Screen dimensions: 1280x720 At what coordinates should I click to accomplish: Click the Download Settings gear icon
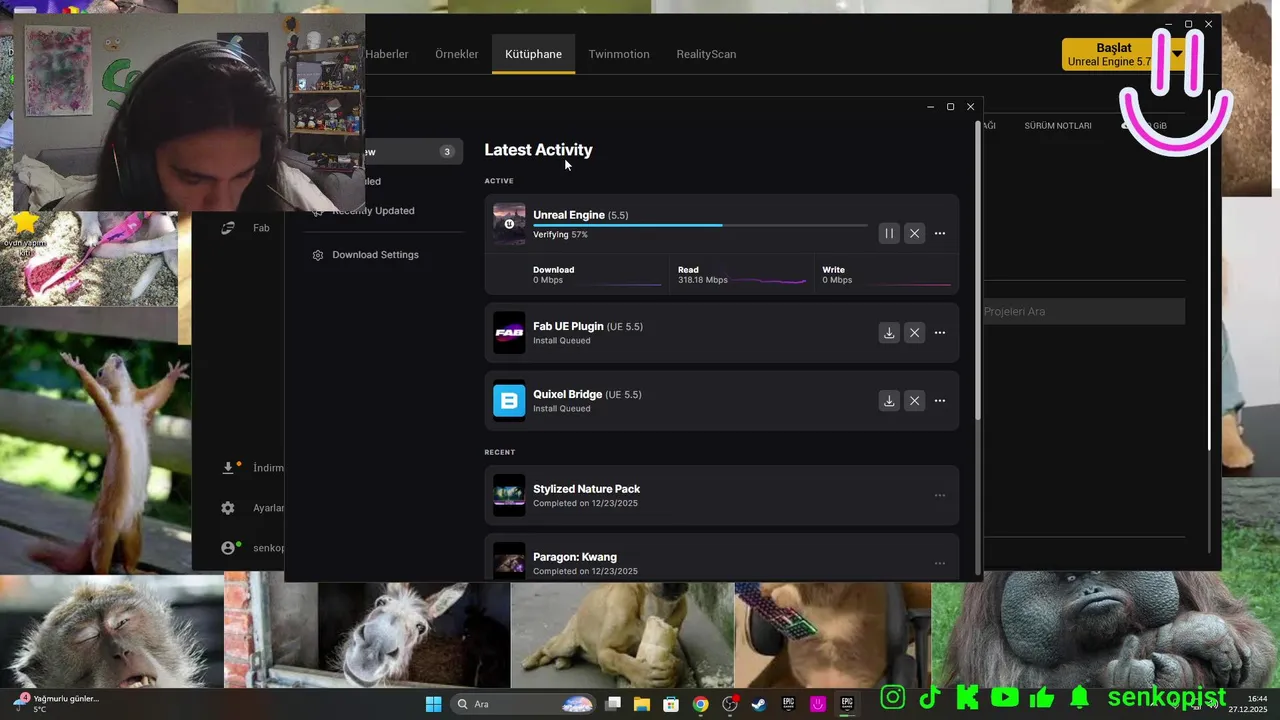click(318, 255)
